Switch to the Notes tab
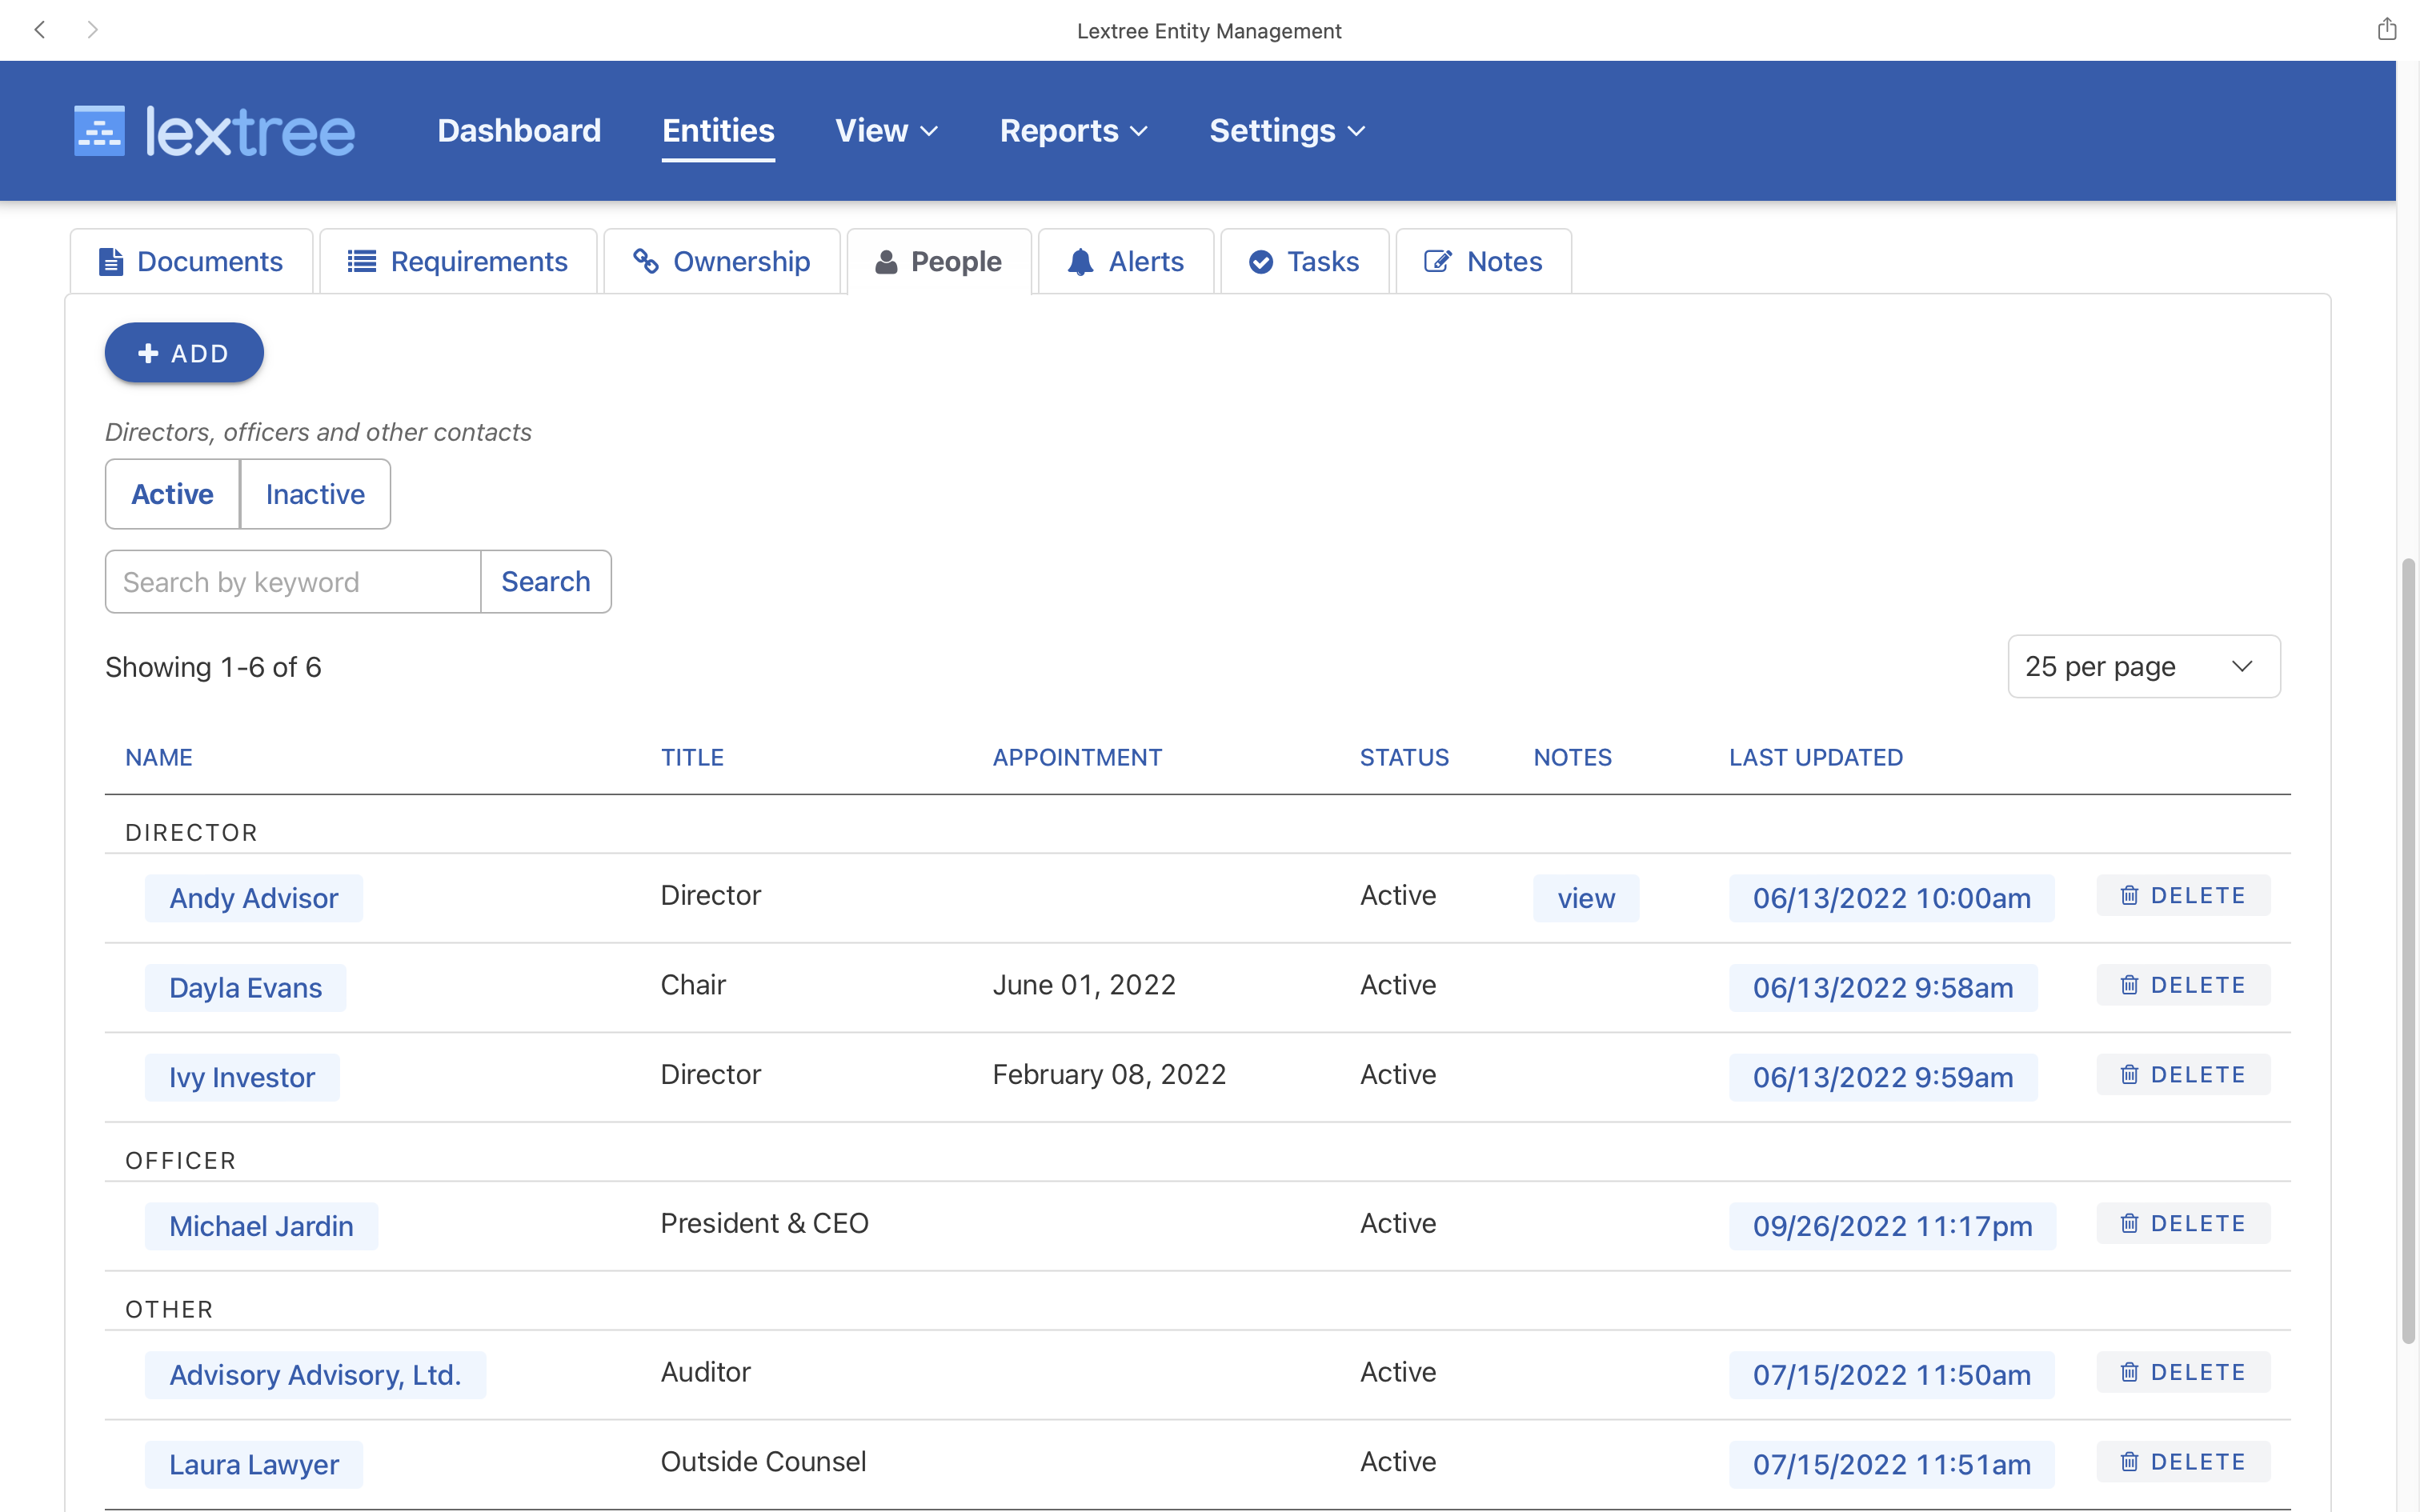Image resolution: width=2420 pixels, height=1512 pixels. [1483, 262]
